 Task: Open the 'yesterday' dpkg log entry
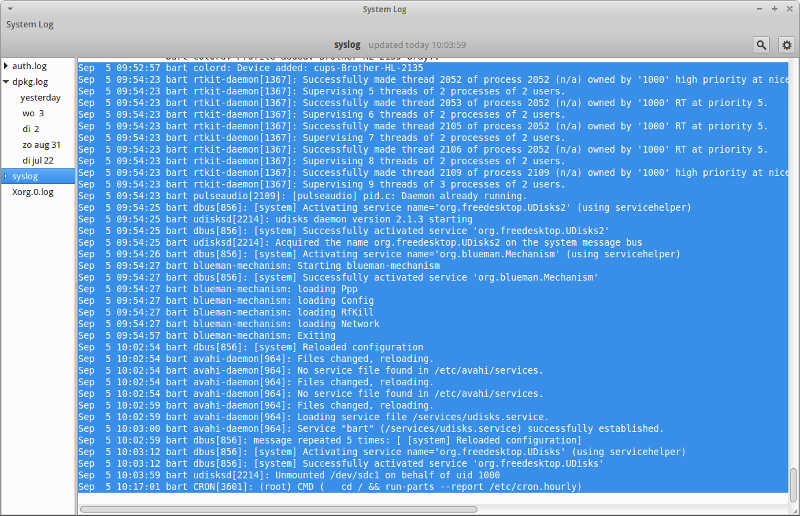[40, 97]
